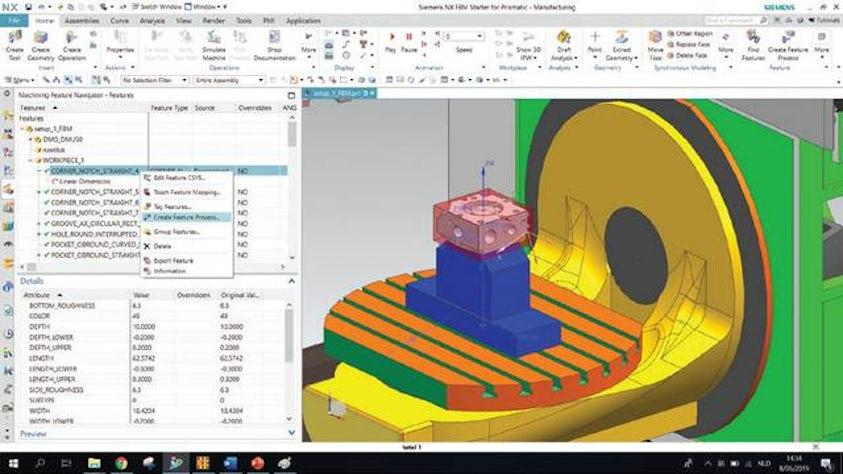
Task: Choose Create Feature Process in context menu
Action: (187, 217)
